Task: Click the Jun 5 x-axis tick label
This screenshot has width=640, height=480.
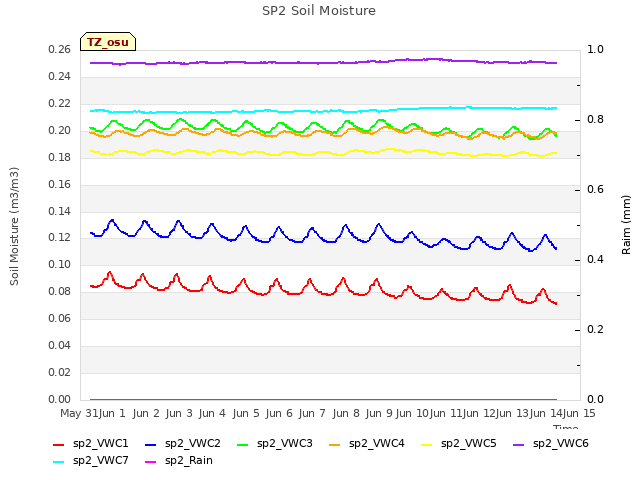Action: (x=246, y=413)
